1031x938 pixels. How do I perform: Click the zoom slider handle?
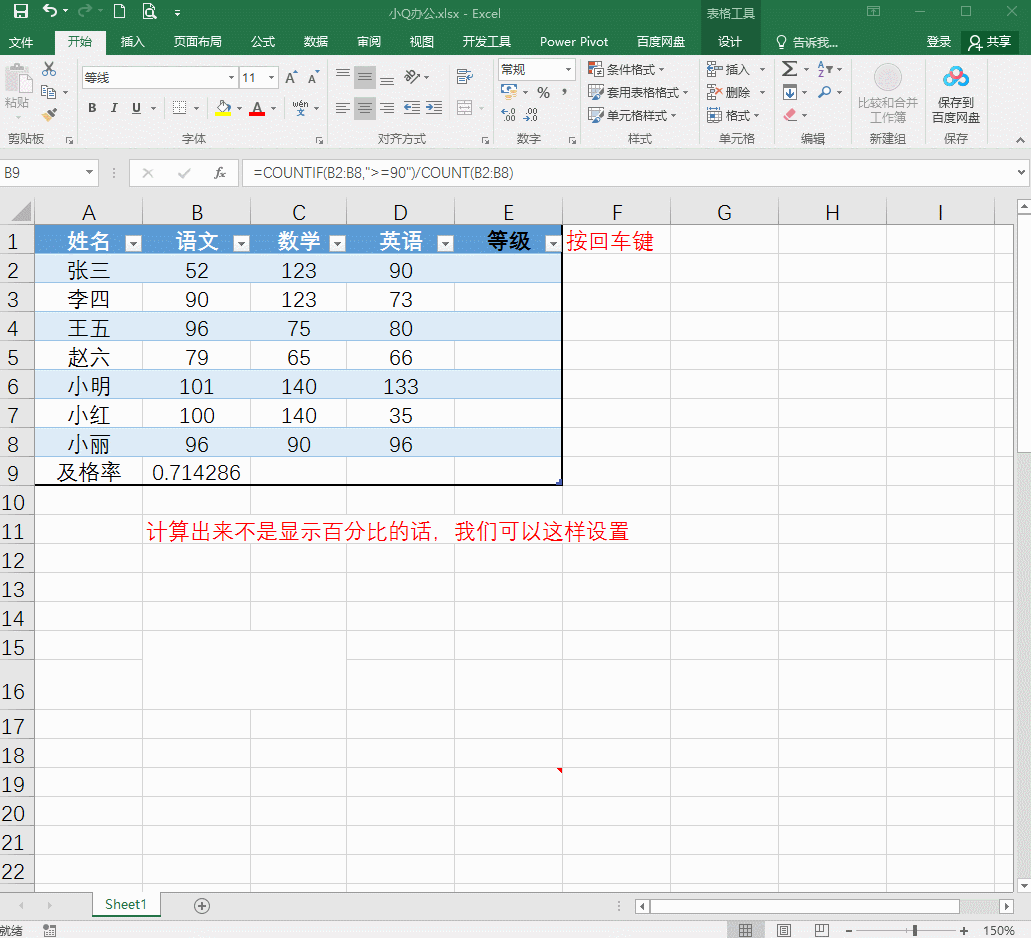tap(915, 930)
